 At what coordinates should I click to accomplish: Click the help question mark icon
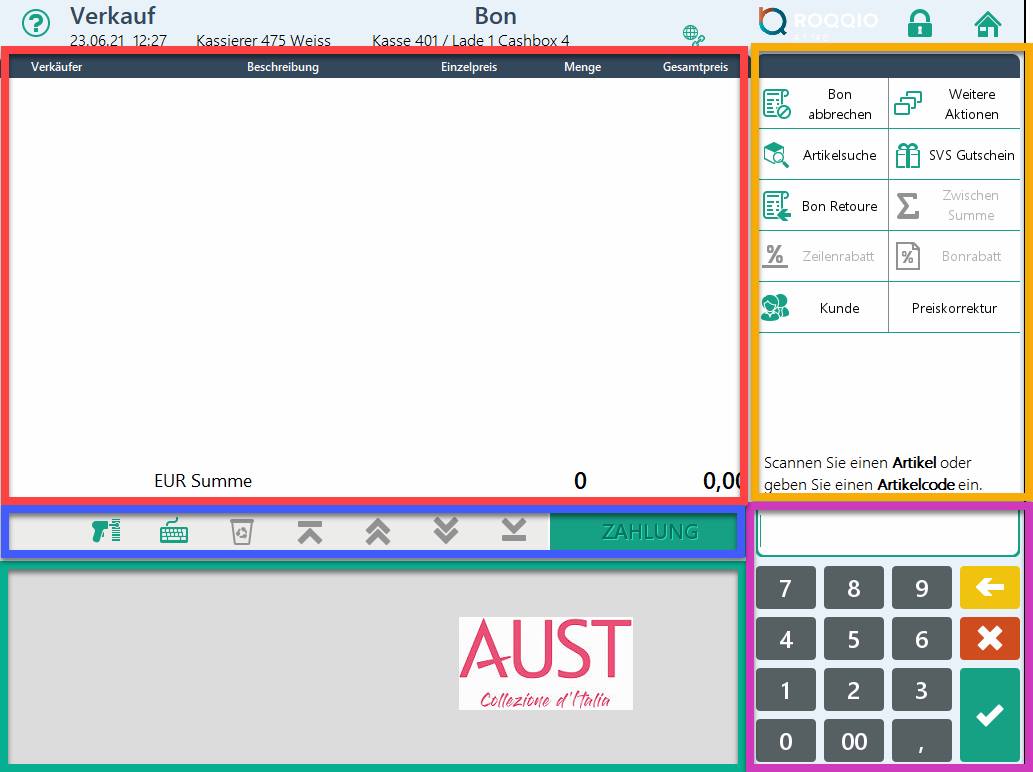36,24
